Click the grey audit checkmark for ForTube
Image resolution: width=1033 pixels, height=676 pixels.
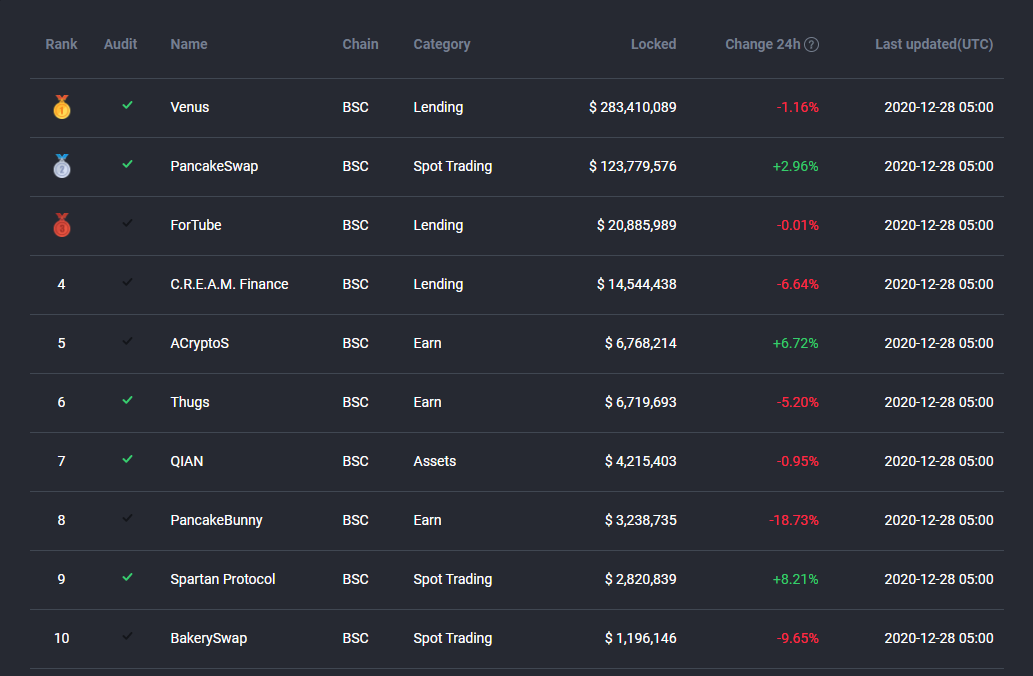point(127,223)
